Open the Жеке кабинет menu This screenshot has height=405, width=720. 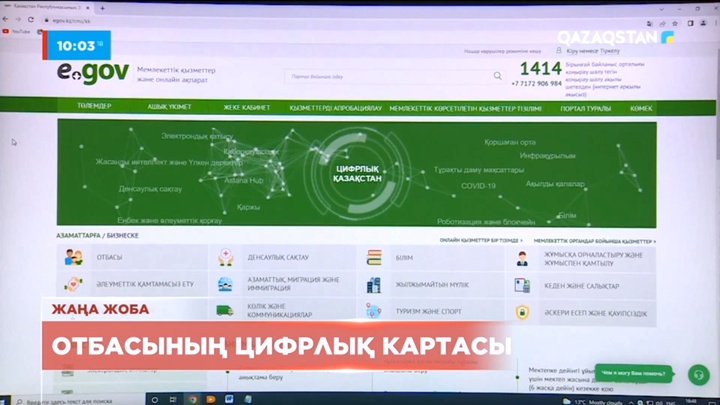(x=247, y=107)
